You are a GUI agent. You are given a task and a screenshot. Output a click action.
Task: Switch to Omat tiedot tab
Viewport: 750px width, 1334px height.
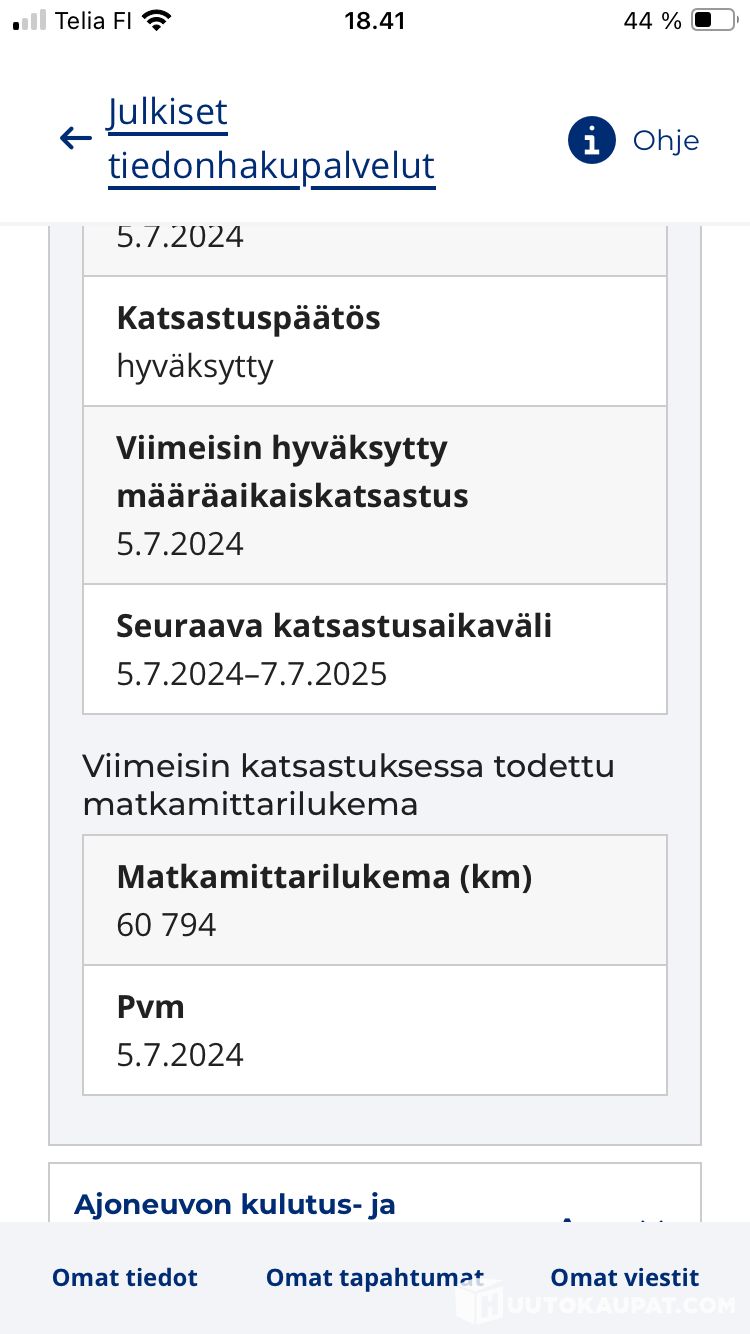point(125,1277)
